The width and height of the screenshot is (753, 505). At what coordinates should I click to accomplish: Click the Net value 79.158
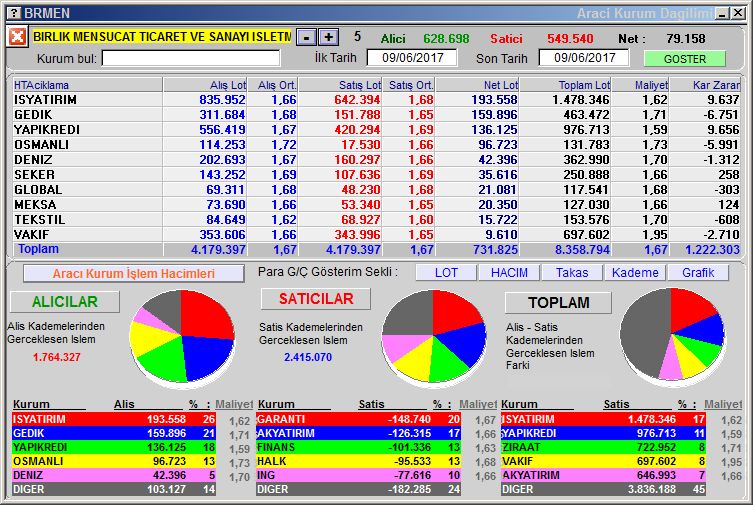(x=685, y=38)
